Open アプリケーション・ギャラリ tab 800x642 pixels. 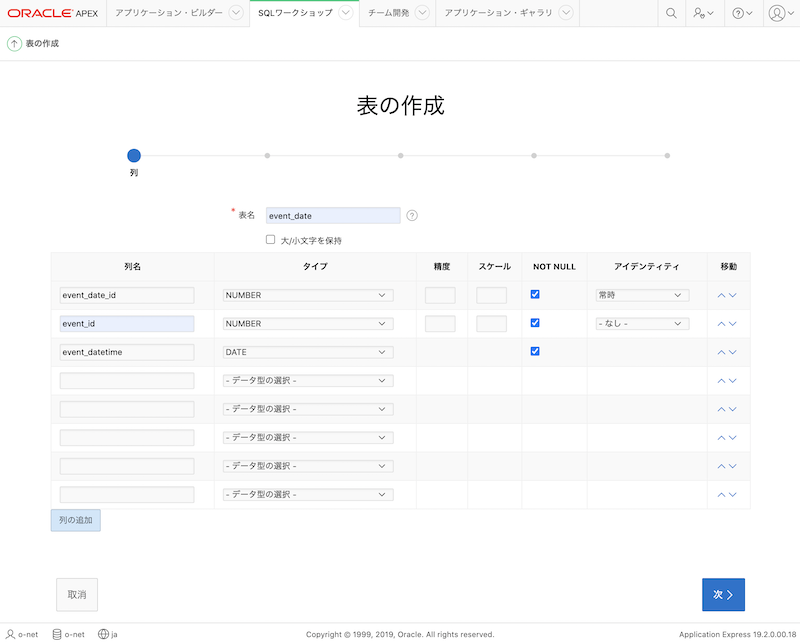coord(498,13)
